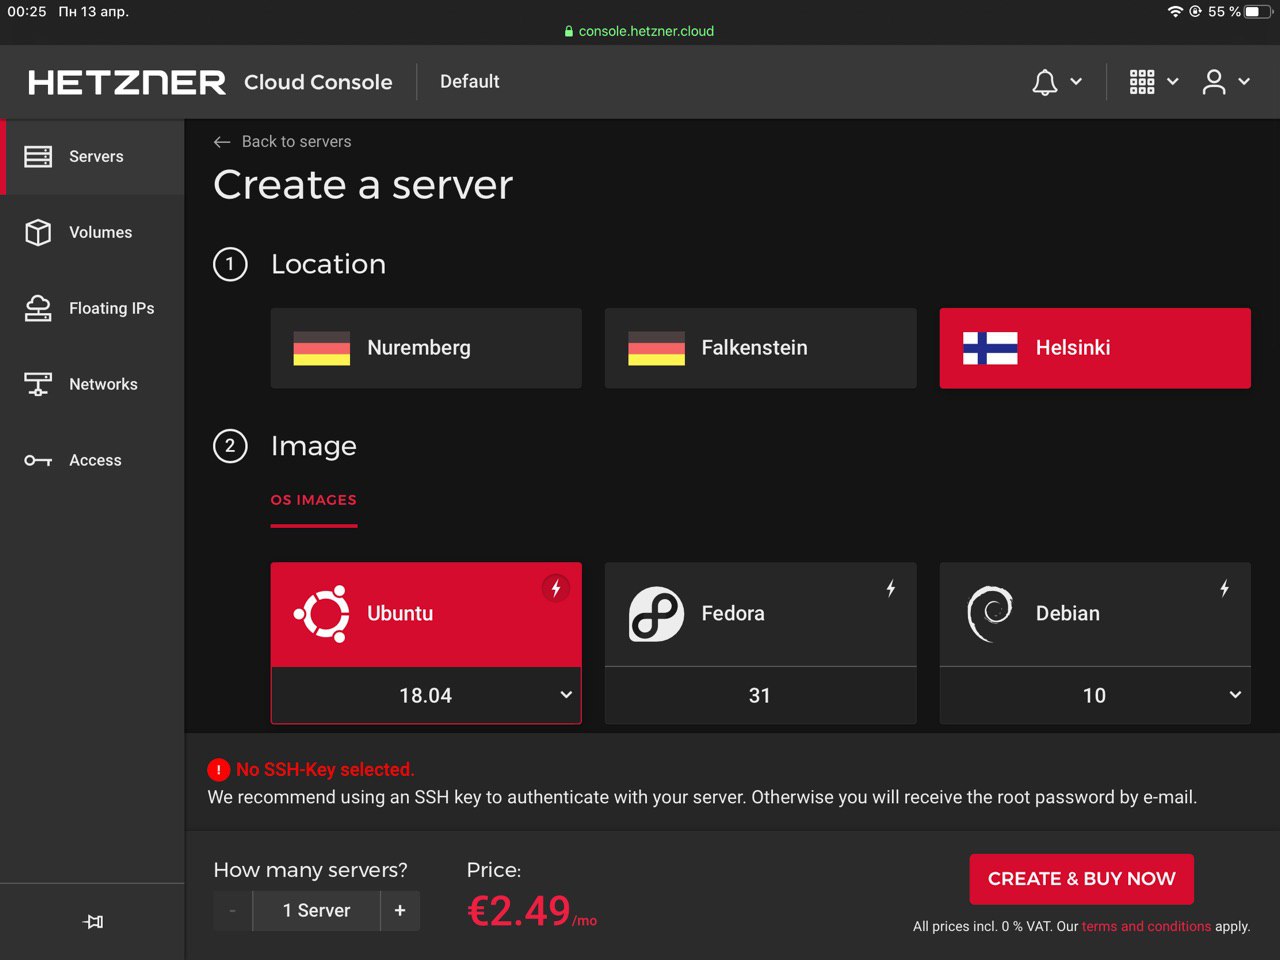Open the Volumes sidebar section
This screenshot has width=1280, height=960.
click(92, 232)
